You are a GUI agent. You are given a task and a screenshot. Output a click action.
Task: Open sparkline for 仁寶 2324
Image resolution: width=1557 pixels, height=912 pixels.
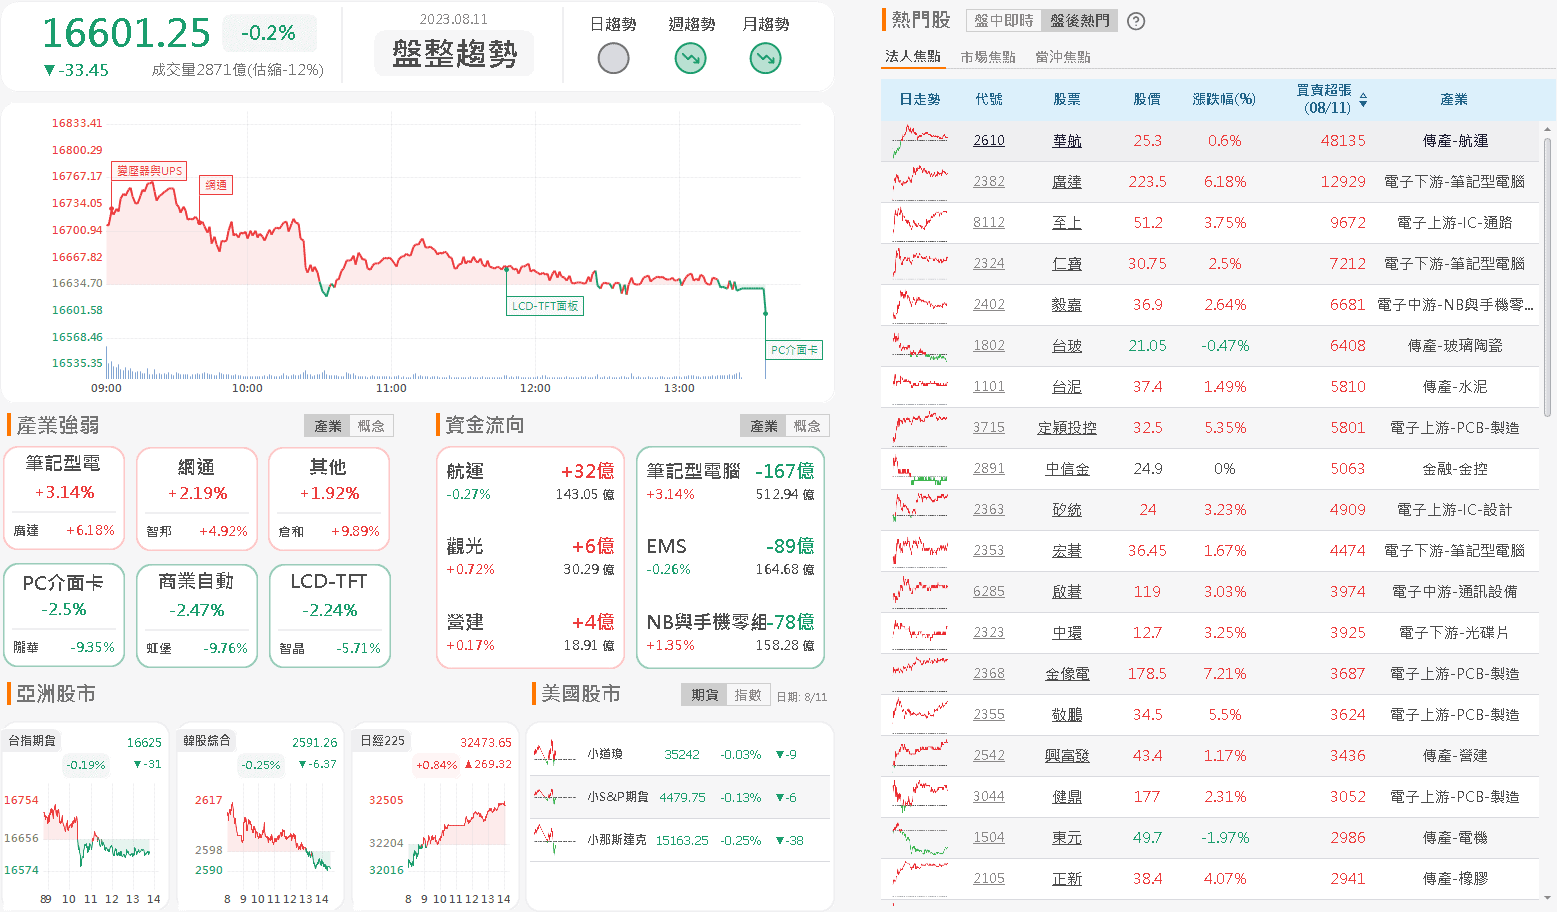pyautogui.click(x=920, y=263)
